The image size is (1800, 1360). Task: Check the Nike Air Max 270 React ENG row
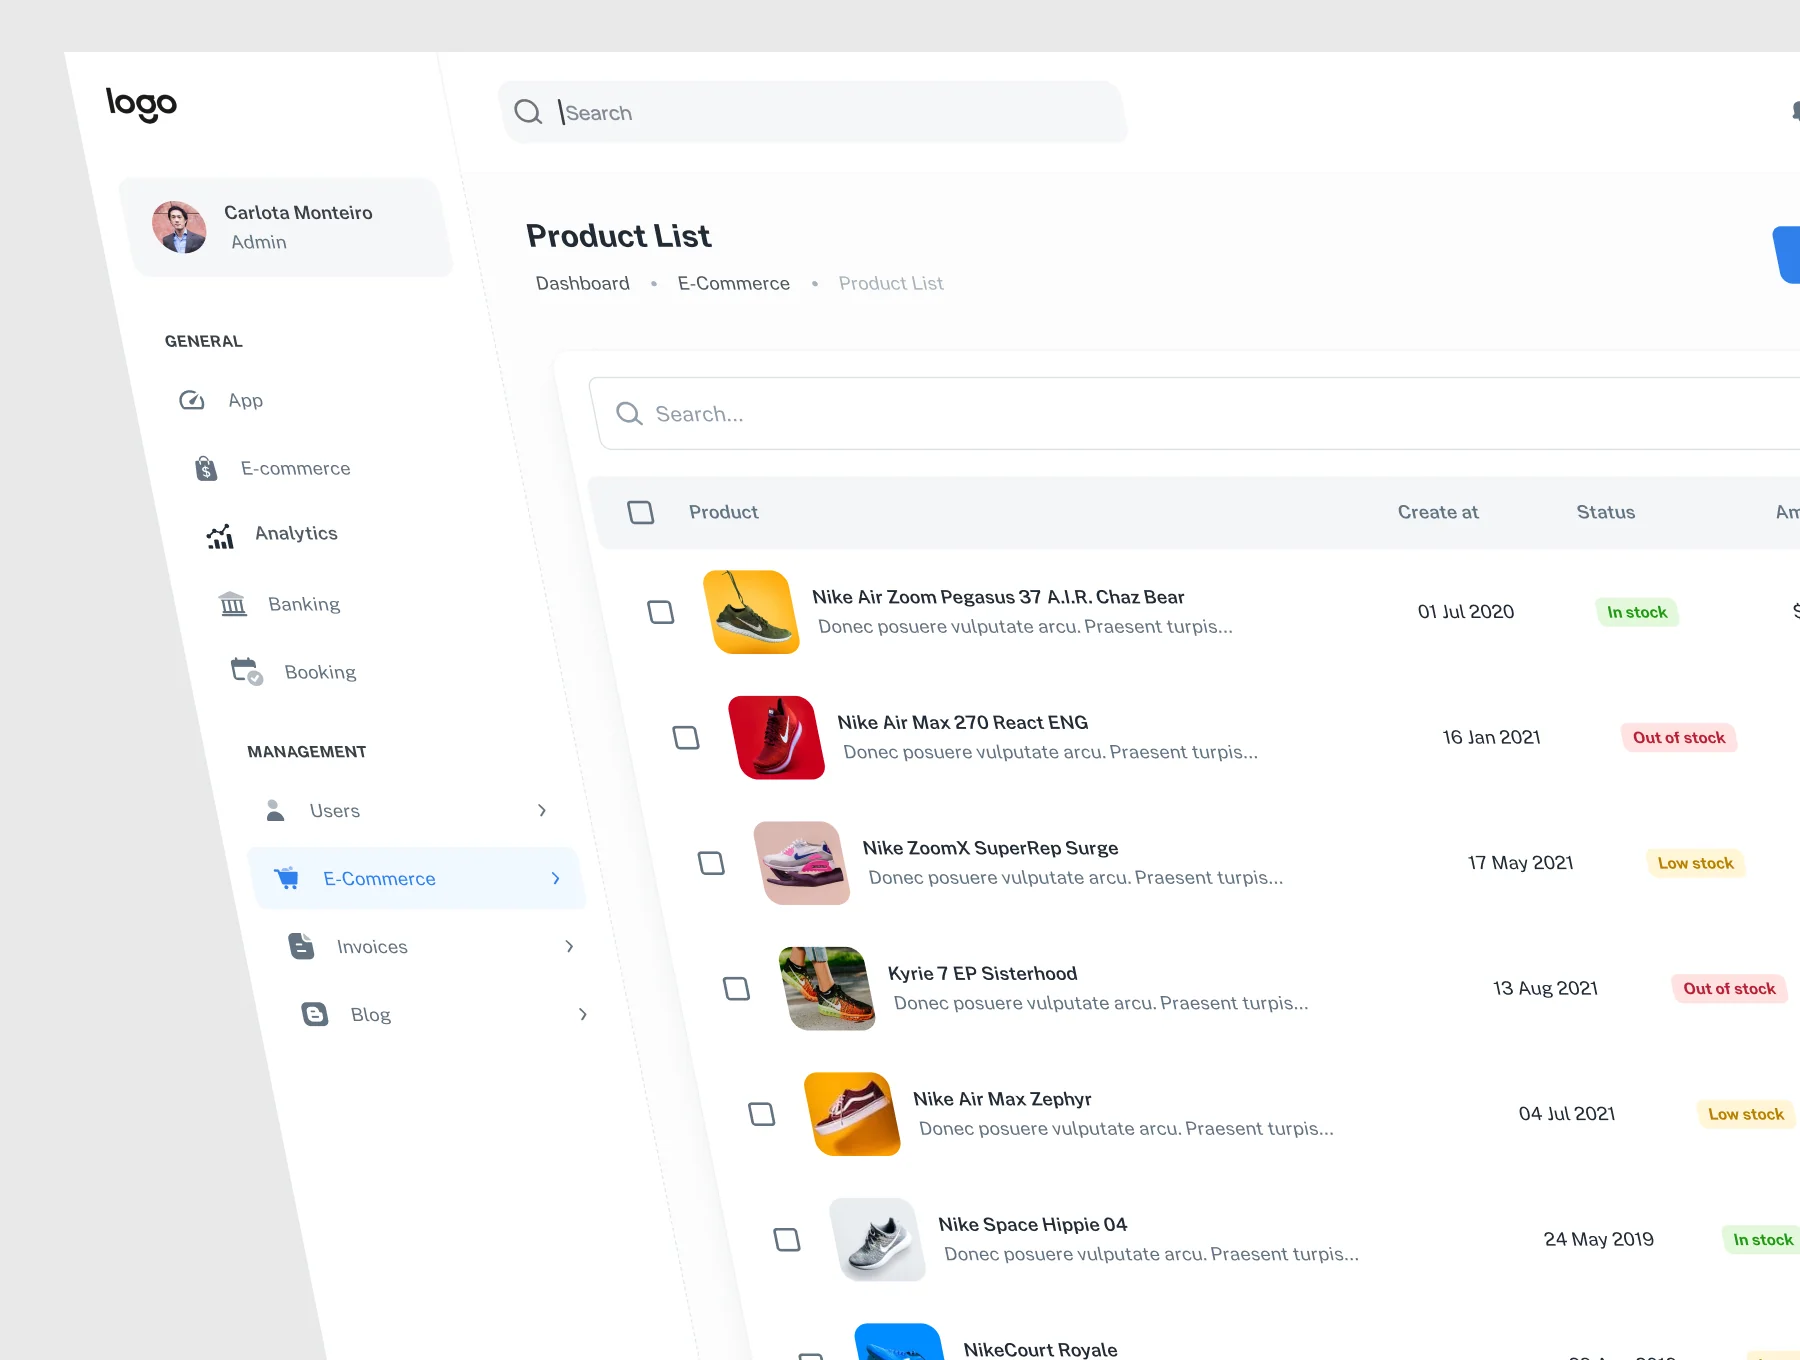point(686,738)
